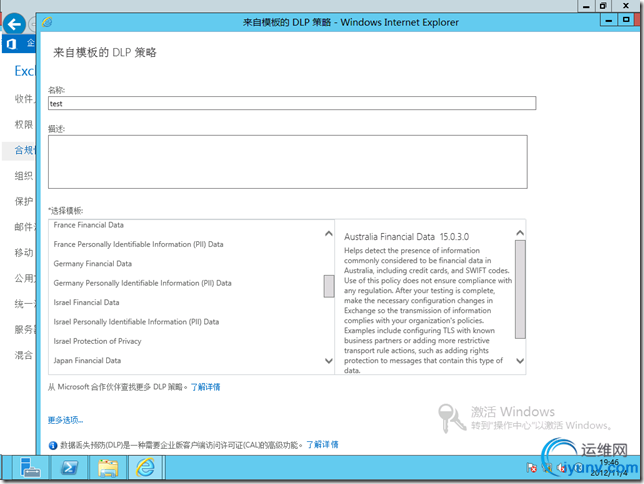Click the Internet Explorer icon in title bar
The width and height of the screenshot is (644, 484).
pyautogui.click(x=47, y=22)
